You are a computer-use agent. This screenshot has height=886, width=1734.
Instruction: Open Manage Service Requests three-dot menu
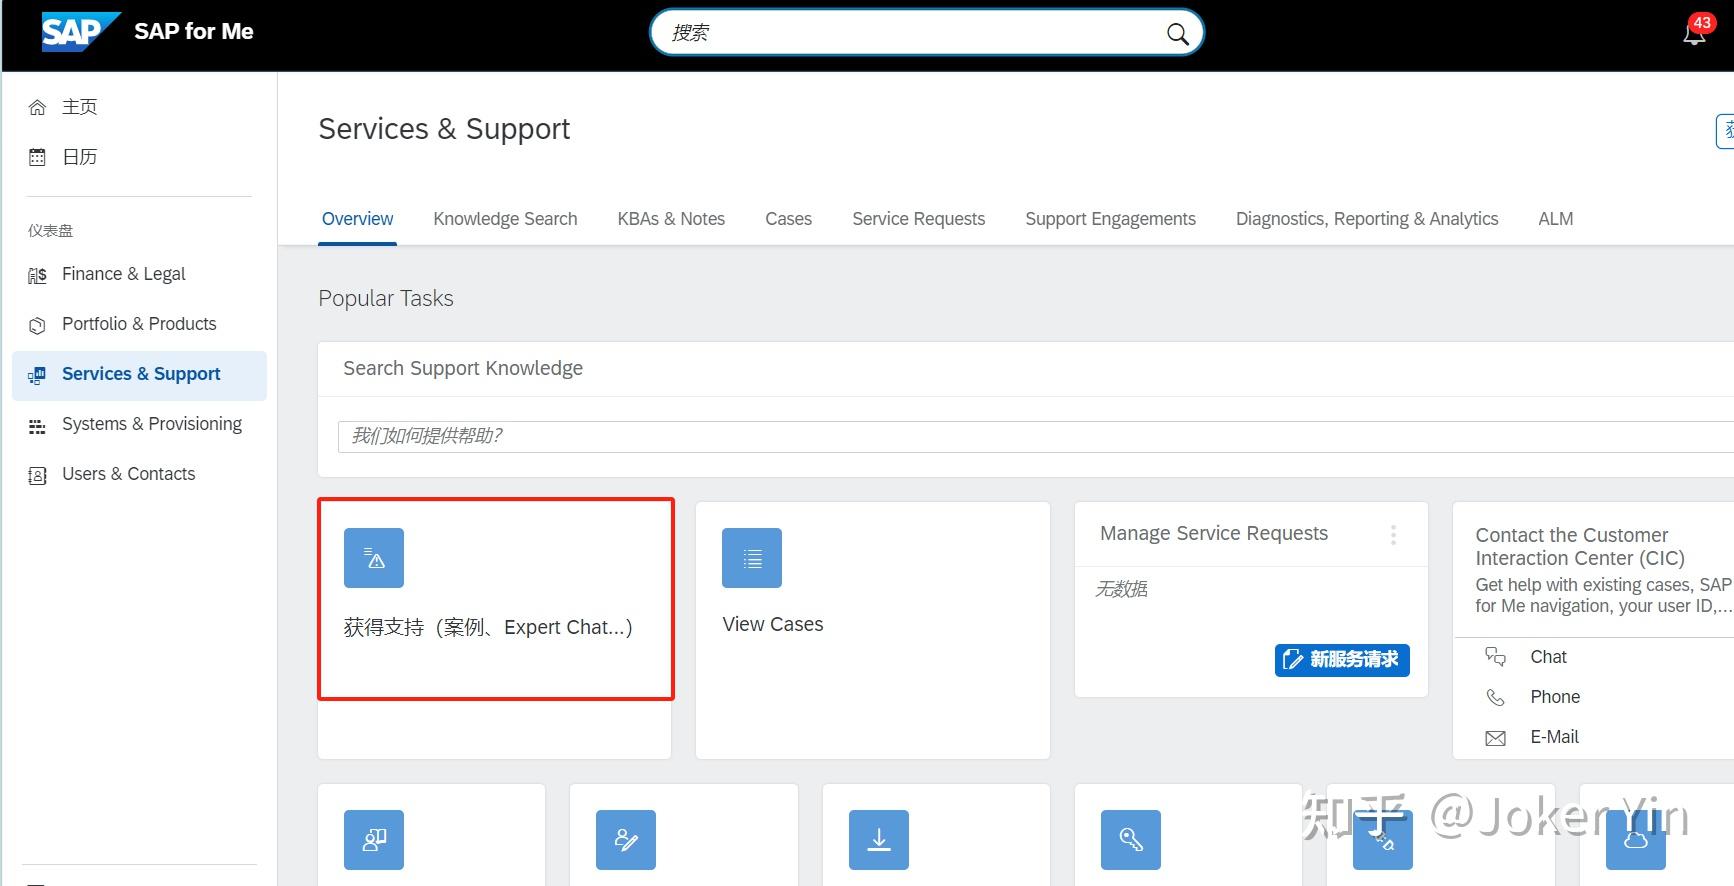(1393, 535)
